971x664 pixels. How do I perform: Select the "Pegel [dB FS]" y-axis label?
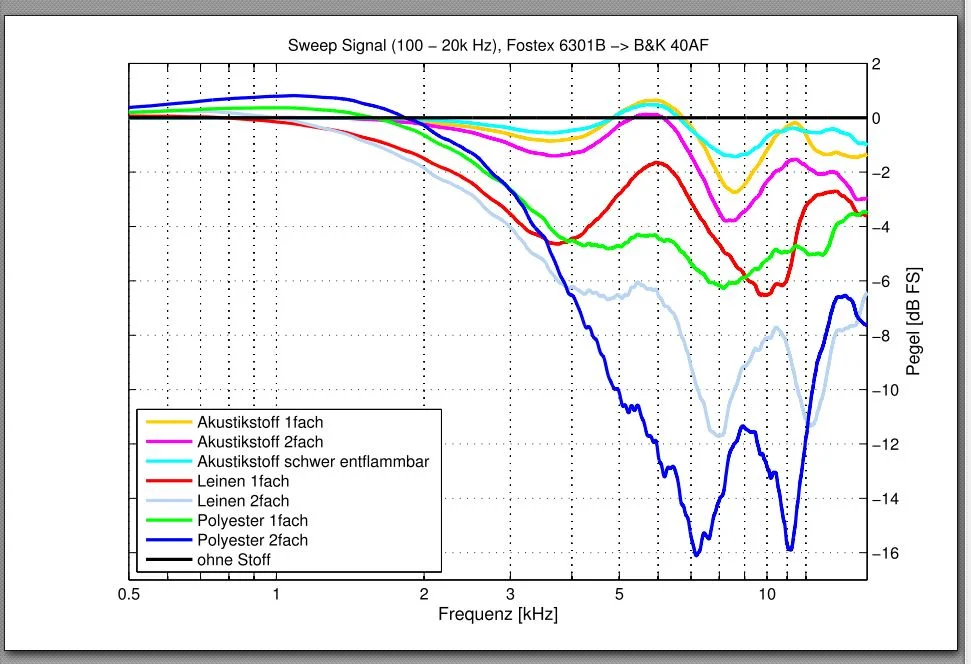(913, 321)
